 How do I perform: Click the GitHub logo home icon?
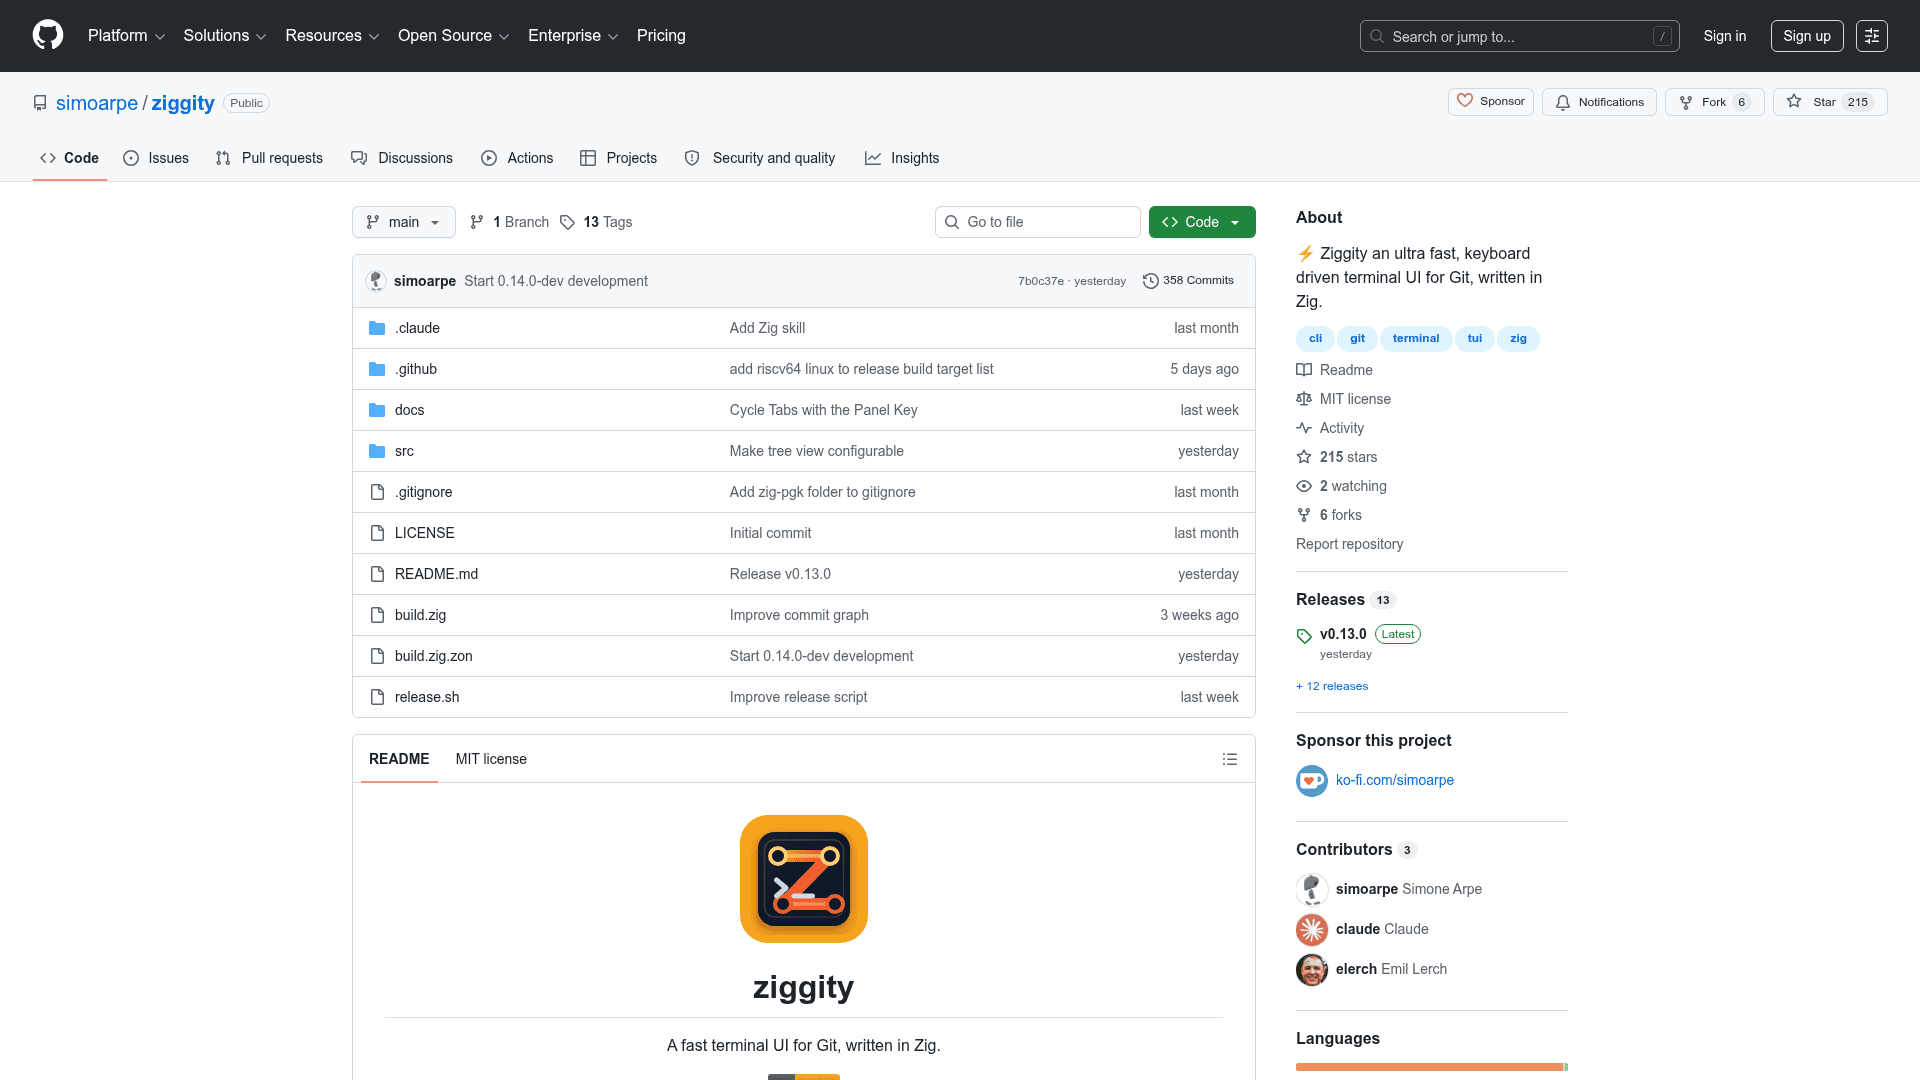click(x=48, y=35)
